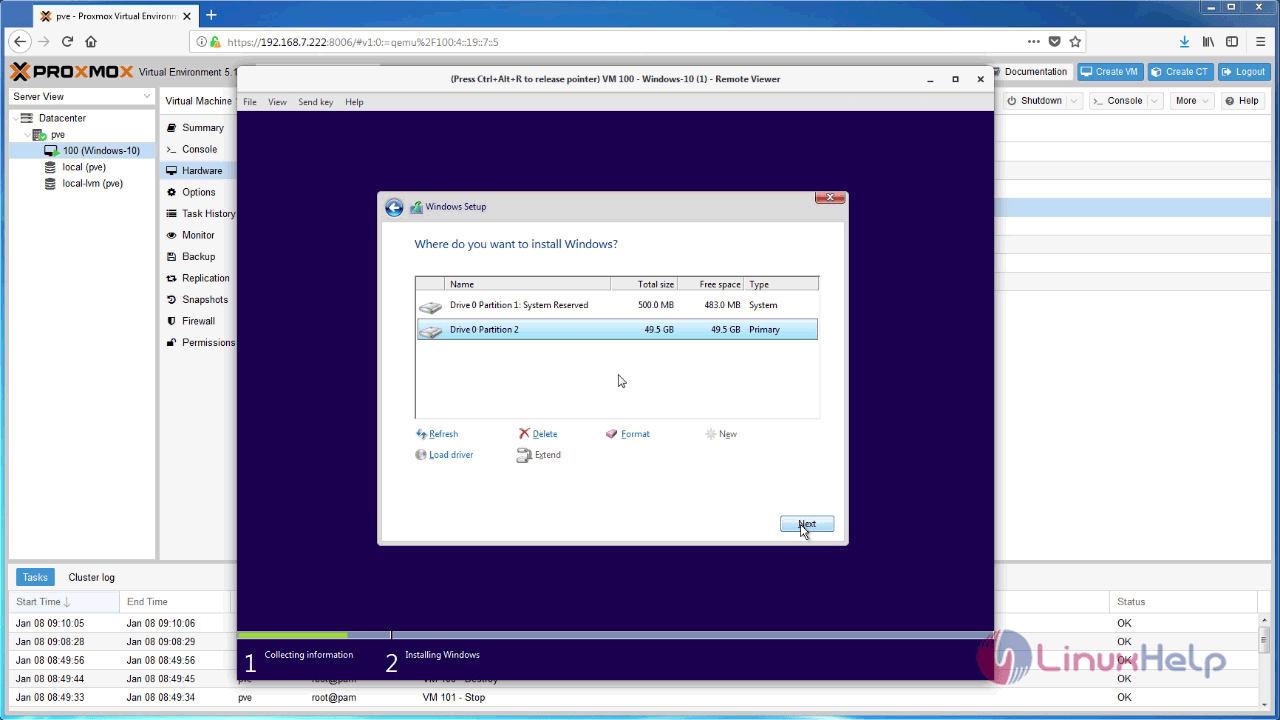The width and height of the screenshot is (1280, 720).
Task: Click Firefox home icon
Action: (91, 42)
